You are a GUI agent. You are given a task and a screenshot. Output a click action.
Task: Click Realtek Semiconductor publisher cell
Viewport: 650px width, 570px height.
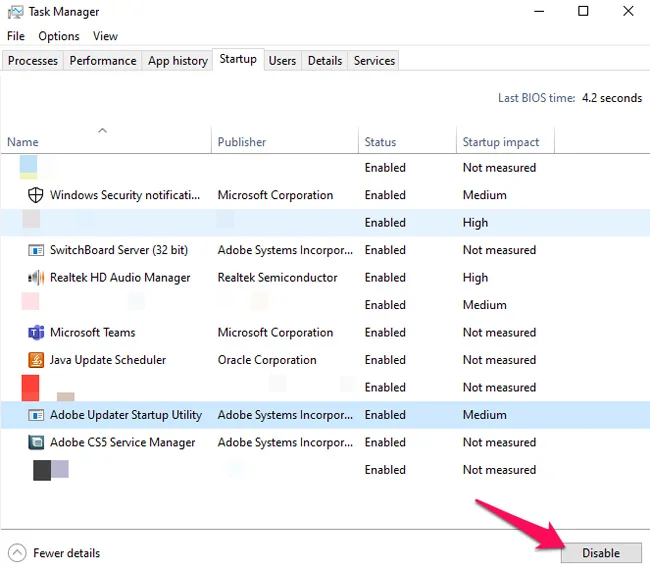pyautogui.click(x=277, y=277)
